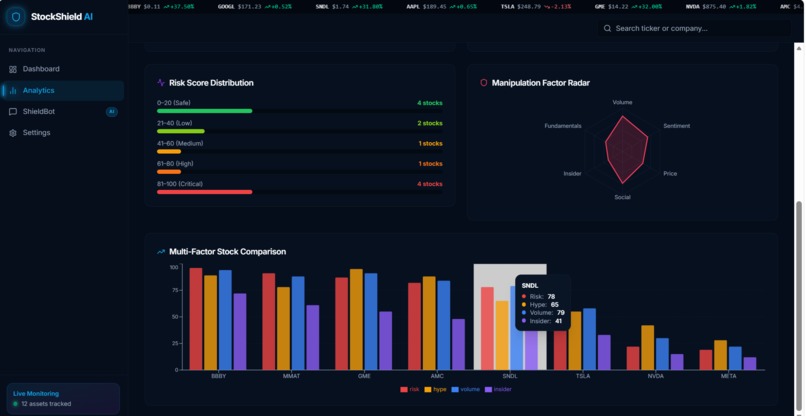Screen dimensions: 806x416
Task: Click the Insider radar axis label
Action: (572, 174)
